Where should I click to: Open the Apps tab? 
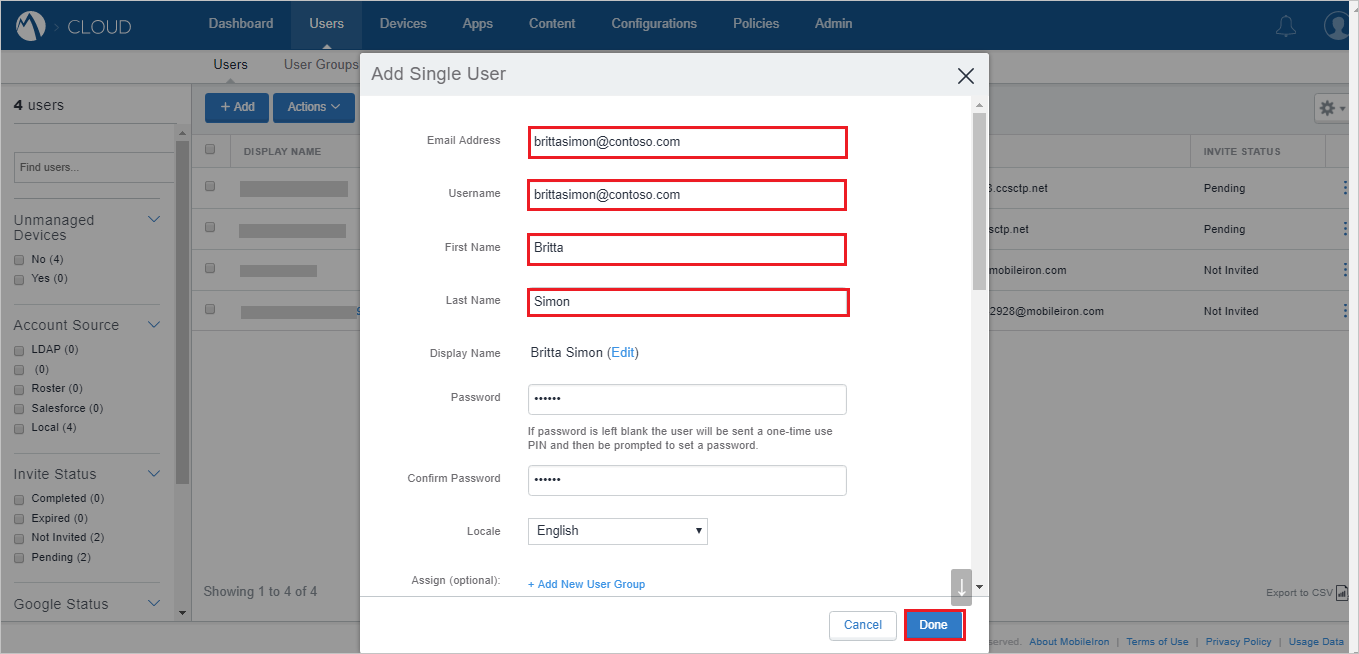(x=478, y=24)
